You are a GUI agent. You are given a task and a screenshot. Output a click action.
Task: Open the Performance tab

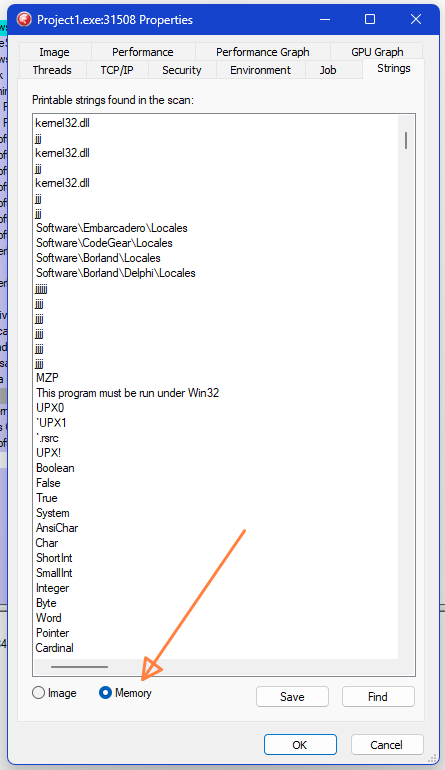point(142,52)
